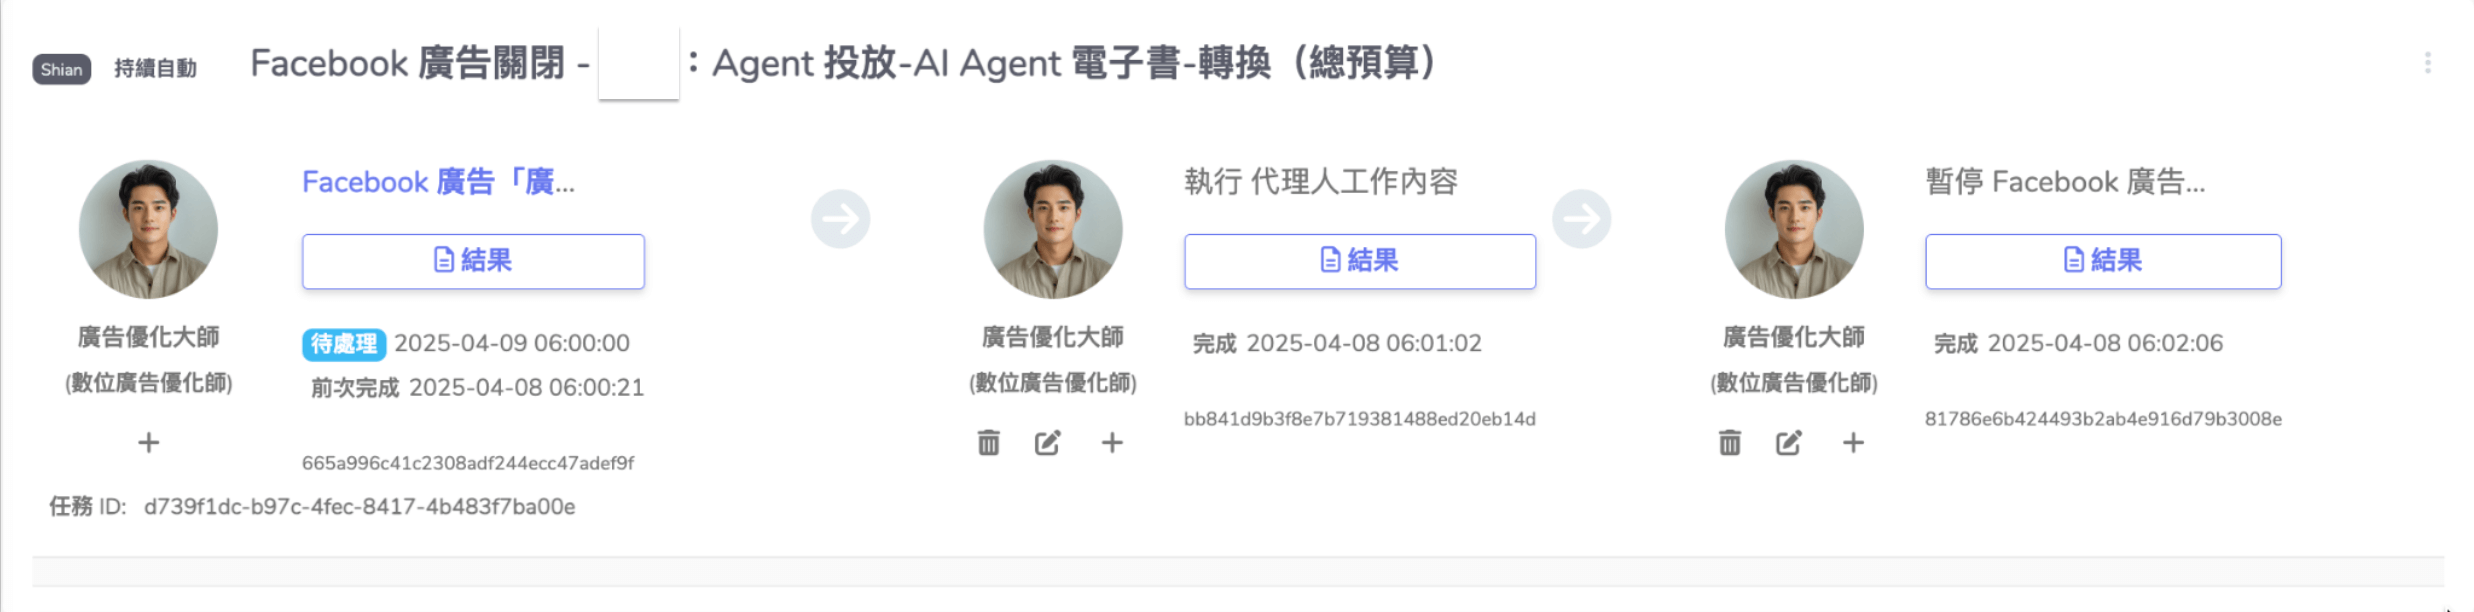Show 結果 for the 暫停 Facebook 廣告 step

2102,261
